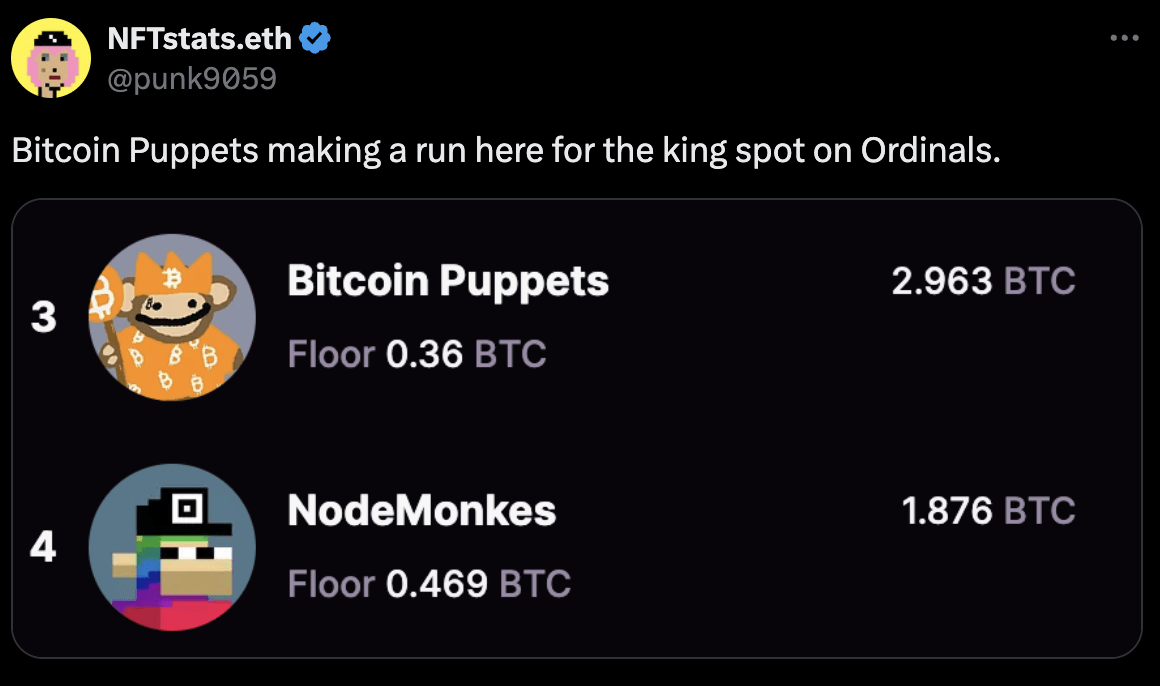Image resolution: width=1160 pixels, height=686 pixels.
Task: Click the NodeMonkes pixel avatar
Action: [172, 547]
